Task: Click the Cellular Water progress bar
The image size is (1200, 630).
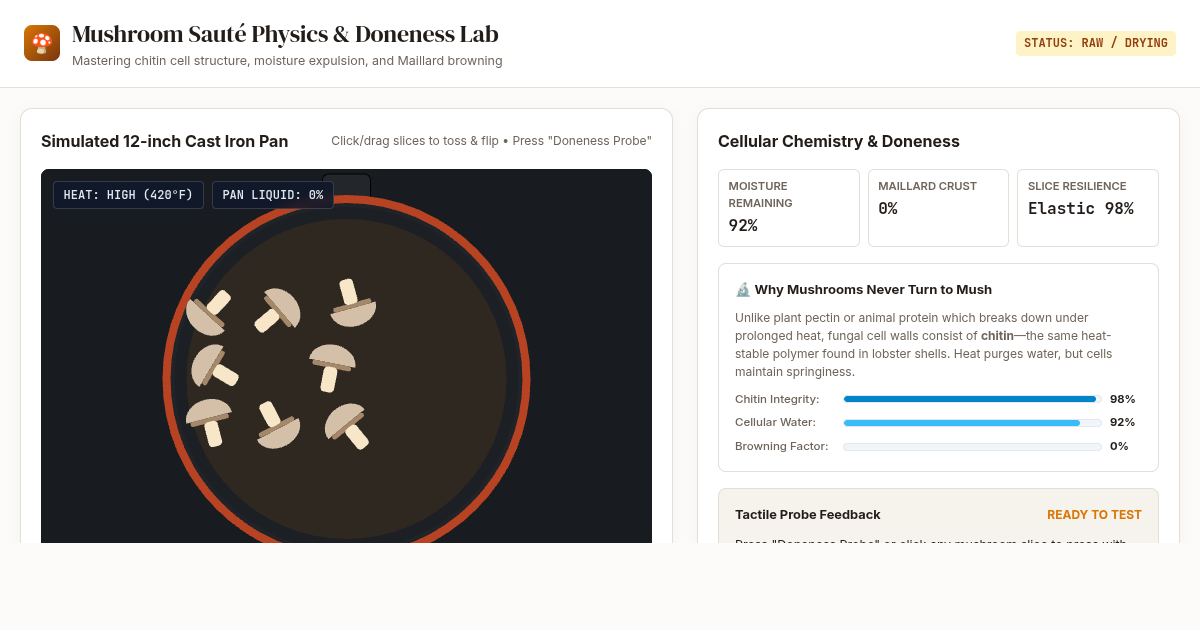Action: tap(972, 423)
